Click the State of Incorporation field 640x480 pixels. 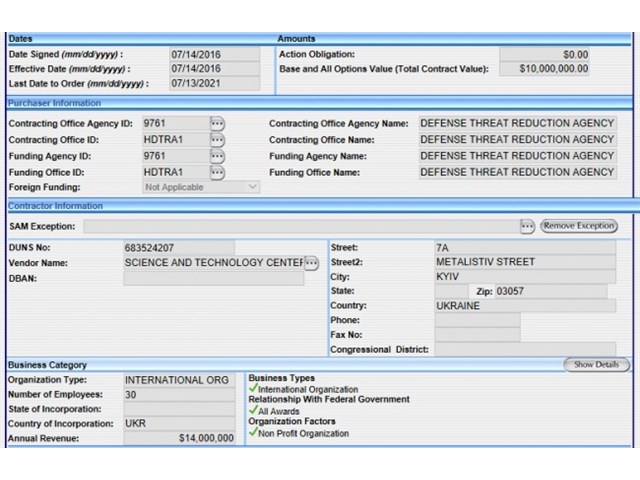[x=179, y=409]
